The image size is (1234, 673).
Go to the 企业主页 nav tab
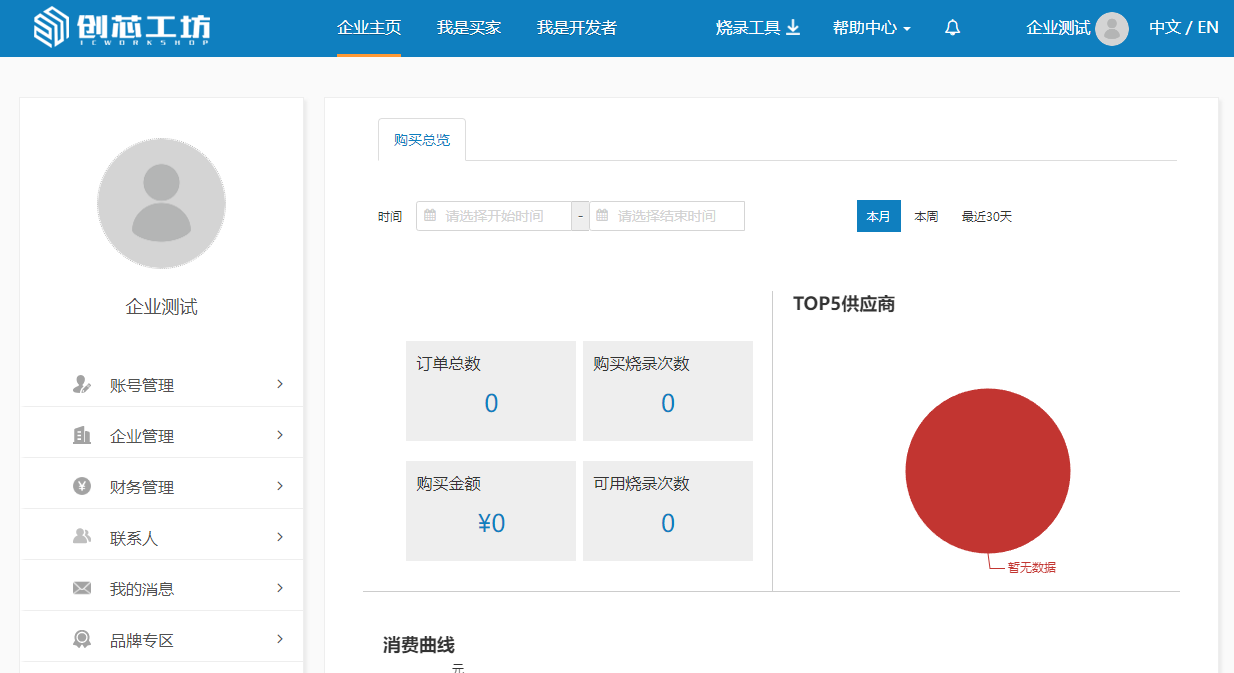coord(369,28)
